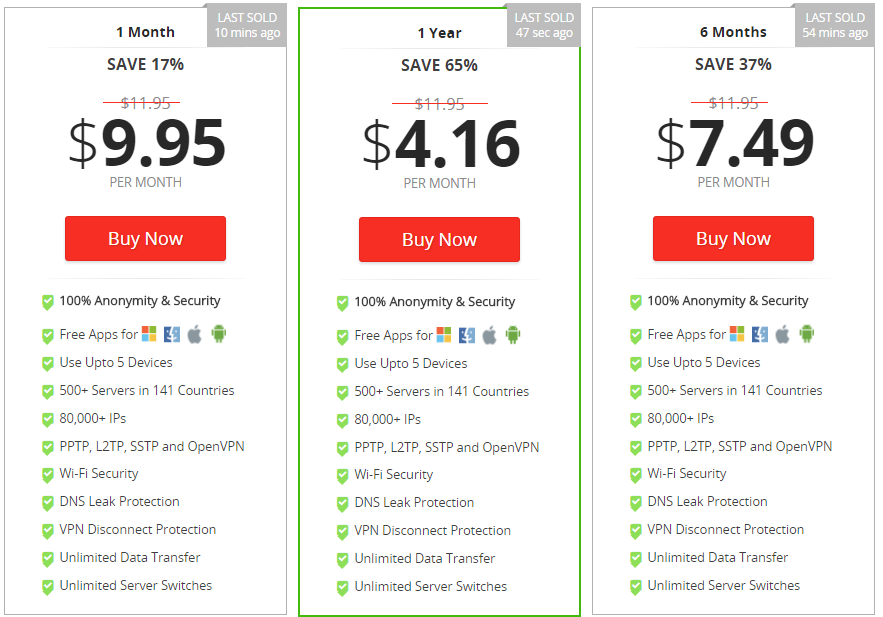Click the $4.16 per month price
Screen dimensions: 883x617
click(x=441, y=144)
